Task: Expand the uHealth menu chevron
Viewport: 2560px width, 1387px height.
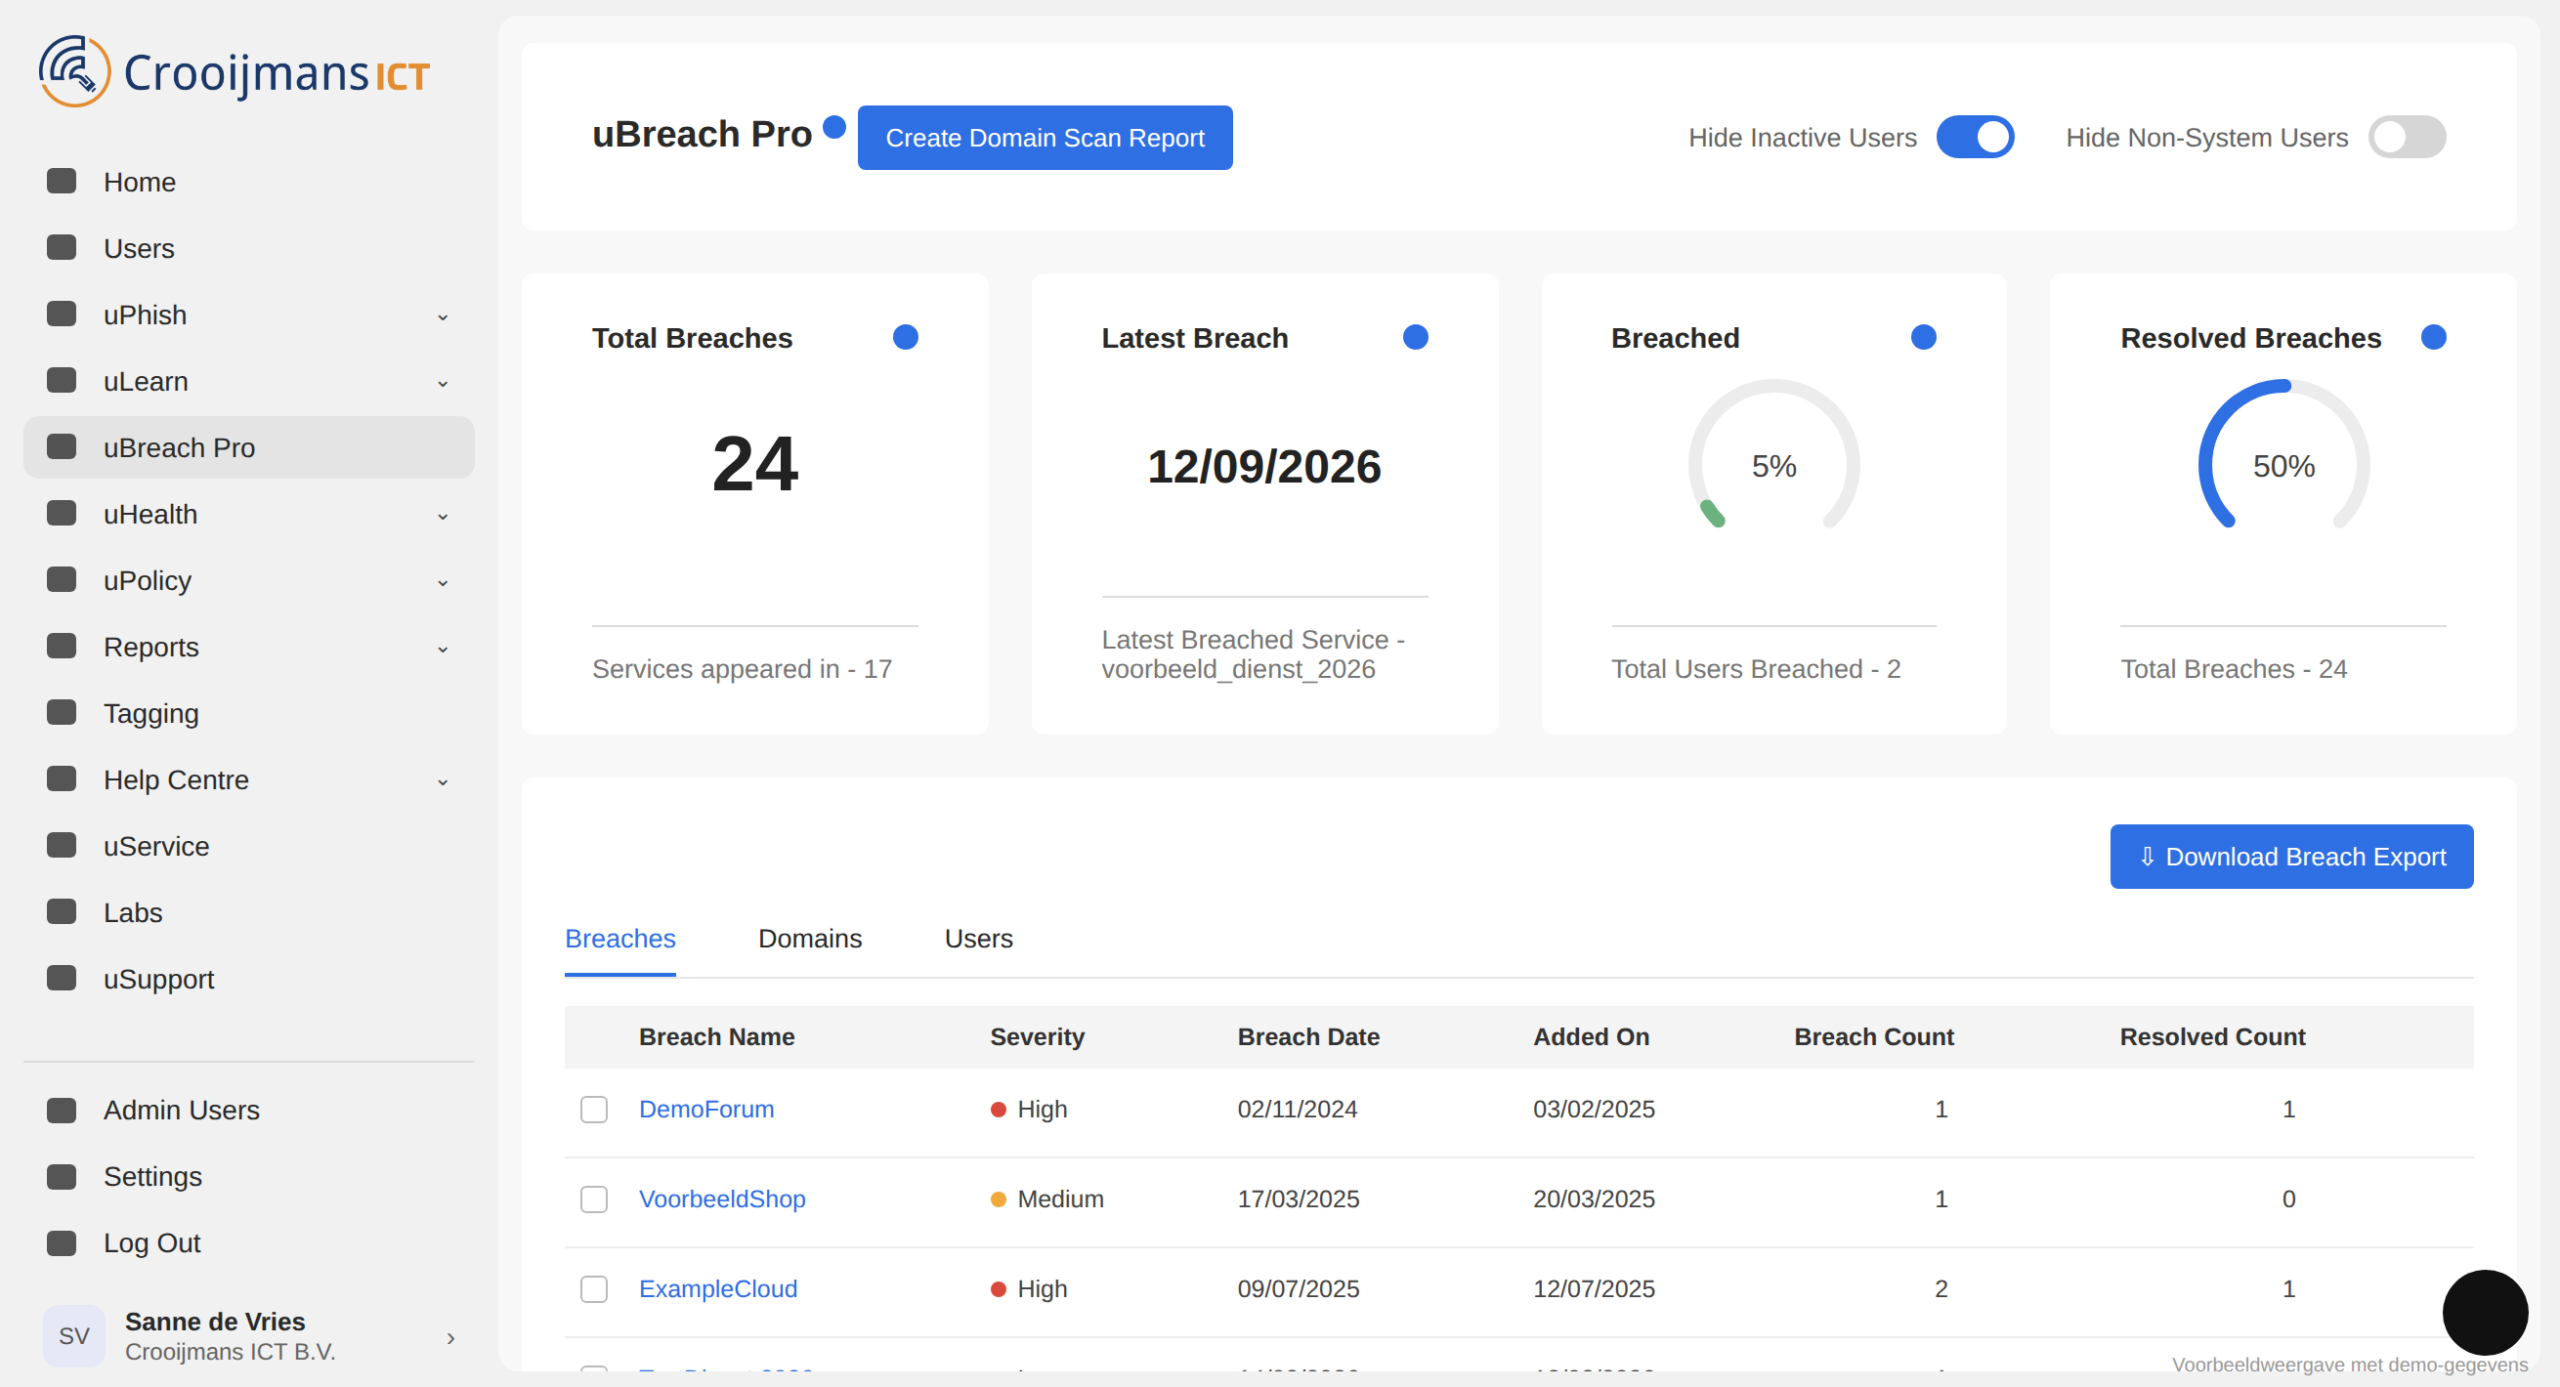Action: pyautogui.click(x=443, y=516)
